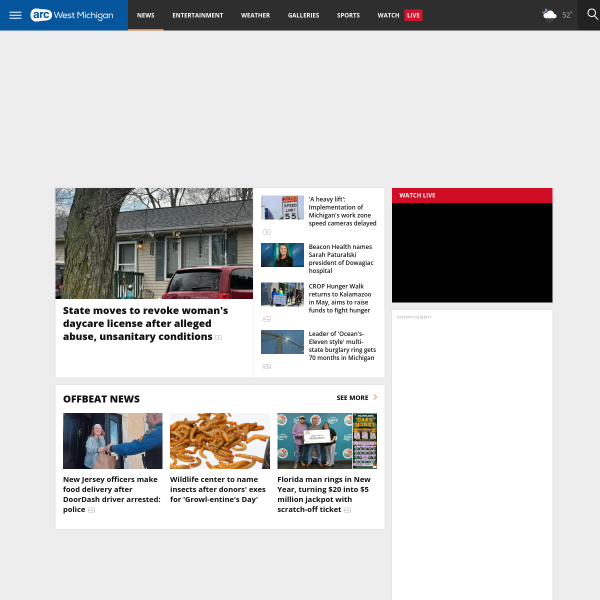Click the officer handing food delivery photo
The height and width of the screenshot is (600, 600).
point(112,441)
